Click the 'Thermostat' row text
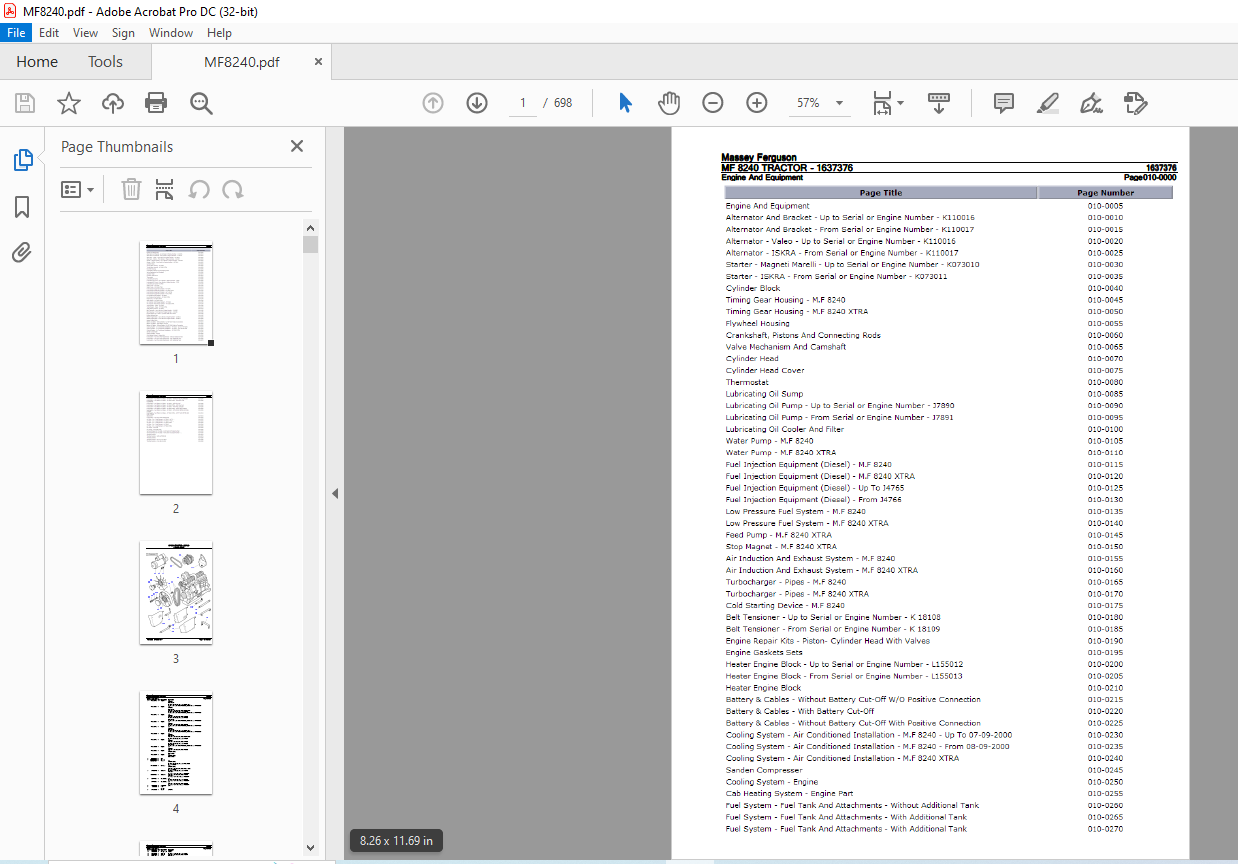This screenshot has width=1238, height=864. click(x=747, y=382)
